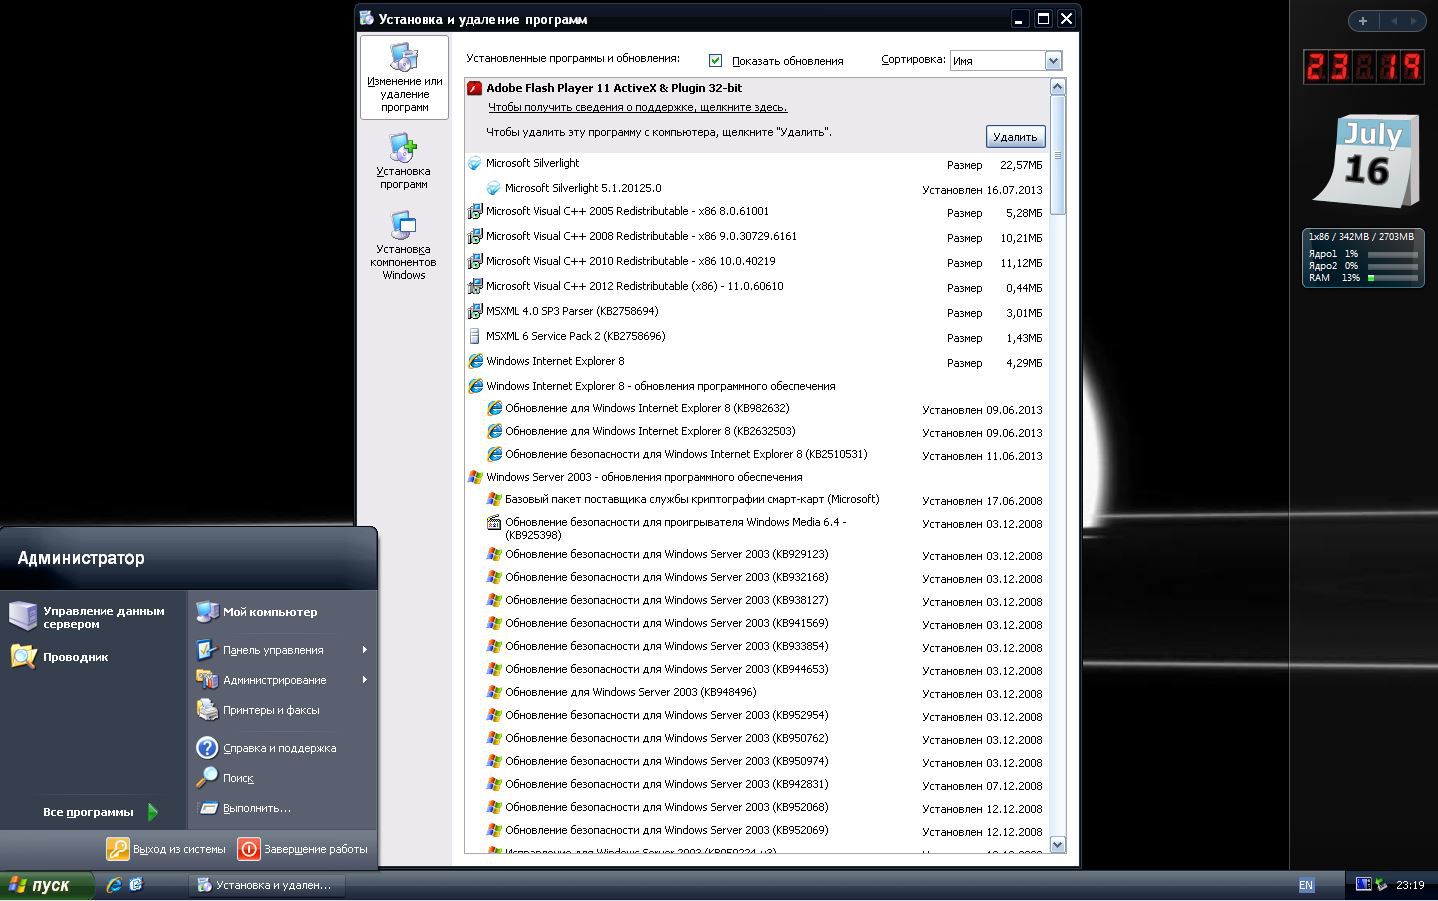This screenshot has height=901, width=1438.
Task: Open the Sort by (Сортировка) dropdown
Action: click(1053, 61)
